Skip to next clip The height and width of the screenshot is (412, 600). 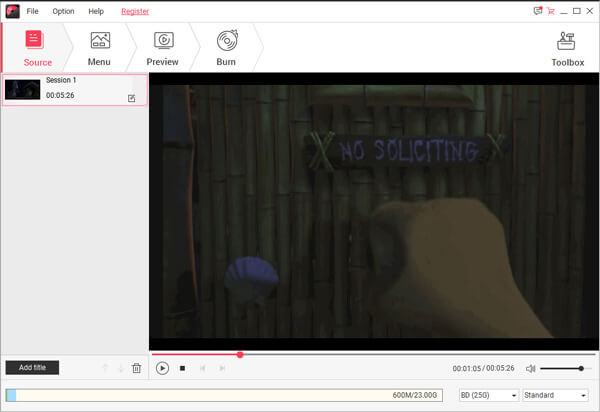coord(222,368)
